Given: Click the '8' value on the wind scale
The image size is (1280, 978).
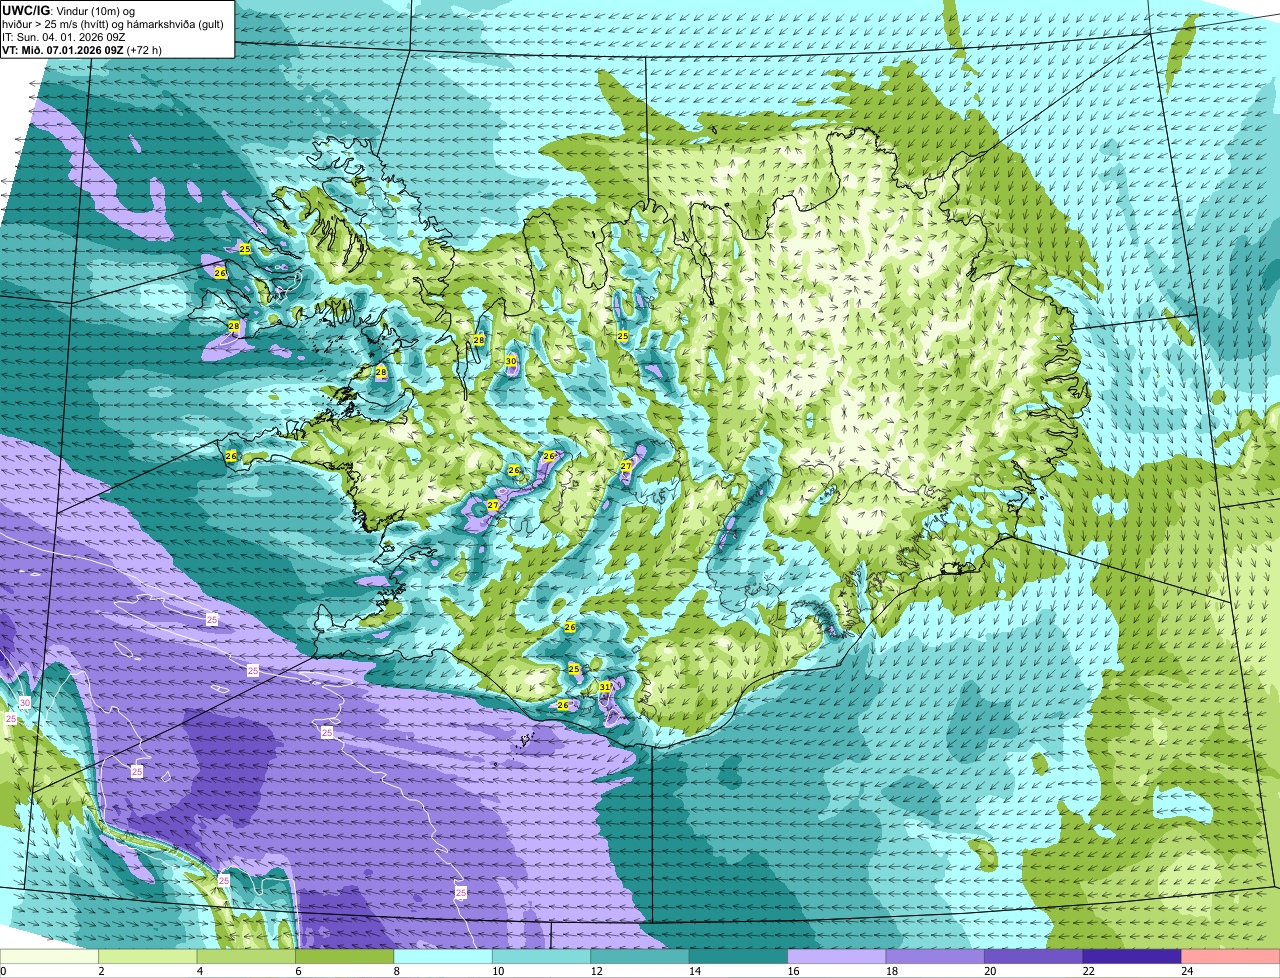Looking at the screenshot, I should [396, 970].
